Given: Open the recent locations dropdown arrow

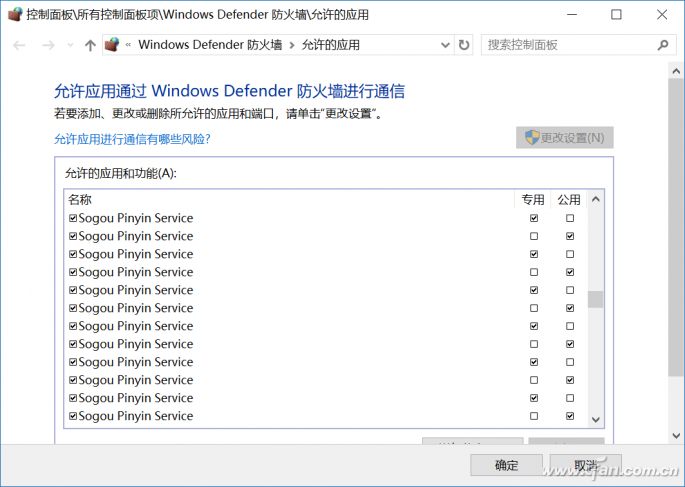Looking at the screenshot, I should click(x=70, y=45).
